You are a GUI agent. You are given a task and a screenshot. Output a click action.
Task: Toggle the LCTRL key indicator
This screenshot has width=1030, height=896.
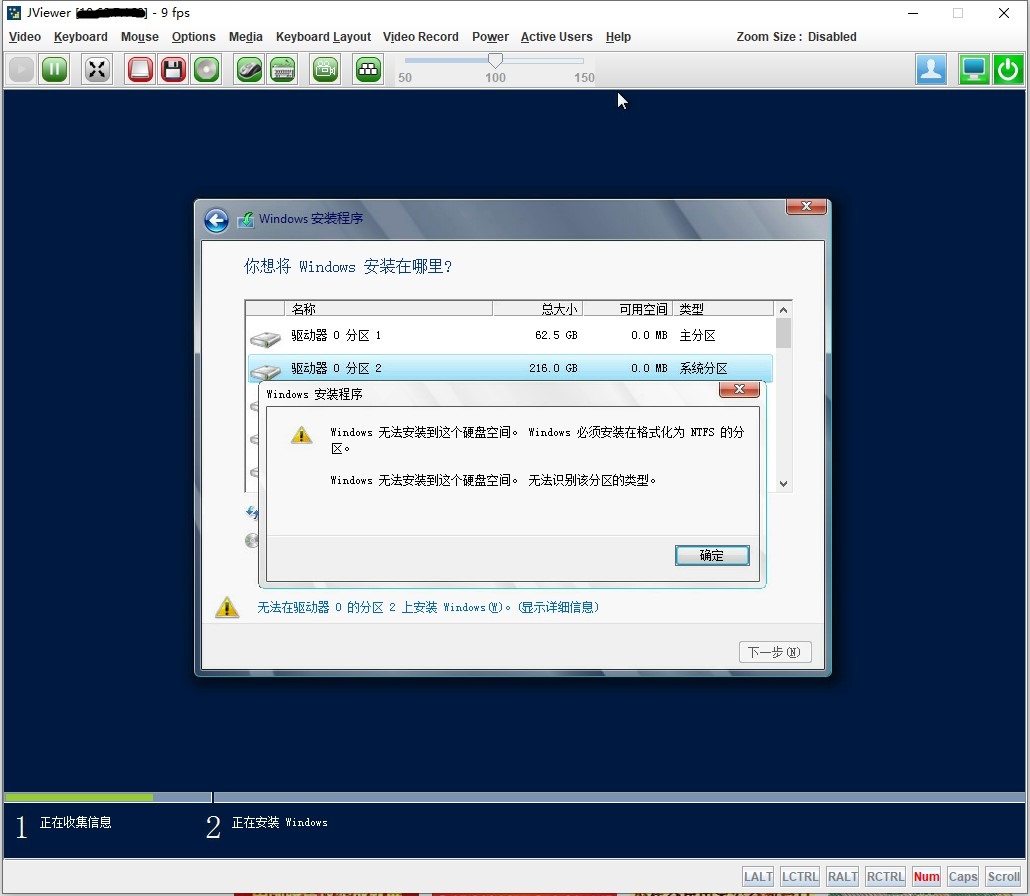pyautogui.click(x=799, y=876)
